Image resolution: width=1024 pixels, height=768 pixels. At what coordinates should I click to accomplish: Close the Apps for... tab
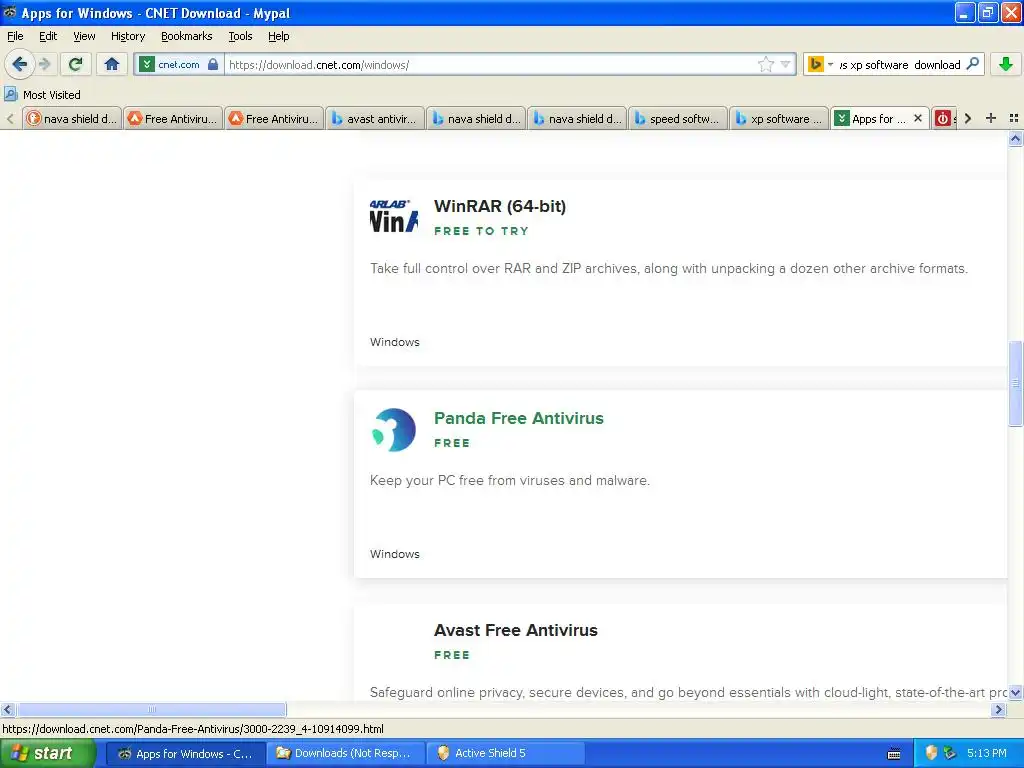[x=918, y=118]
